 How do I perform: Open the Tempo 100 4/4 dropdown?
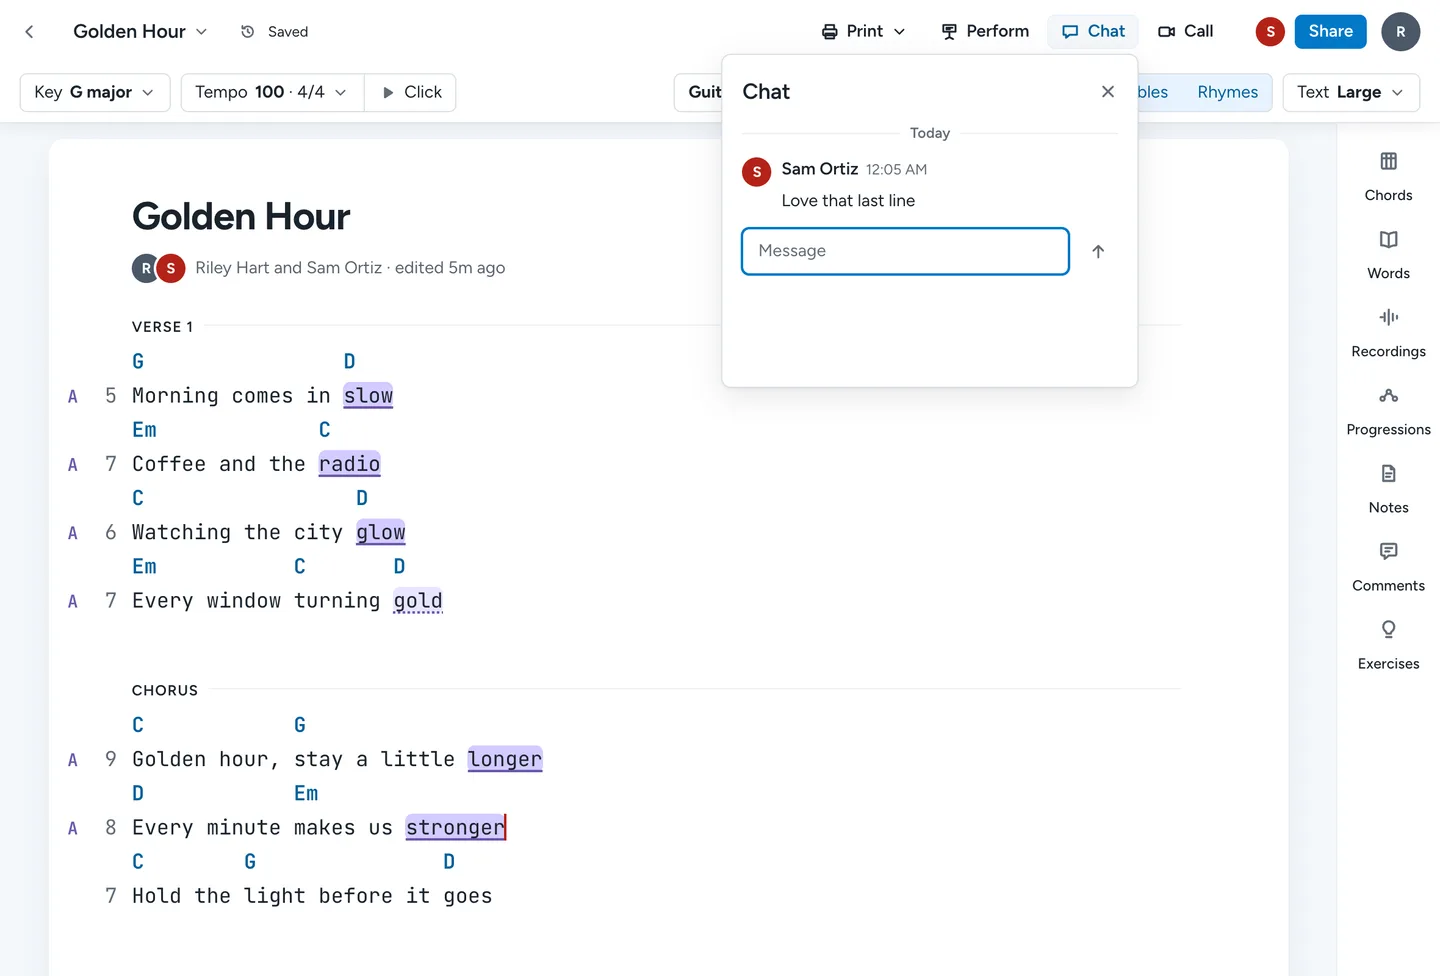(x=272, y=92)
